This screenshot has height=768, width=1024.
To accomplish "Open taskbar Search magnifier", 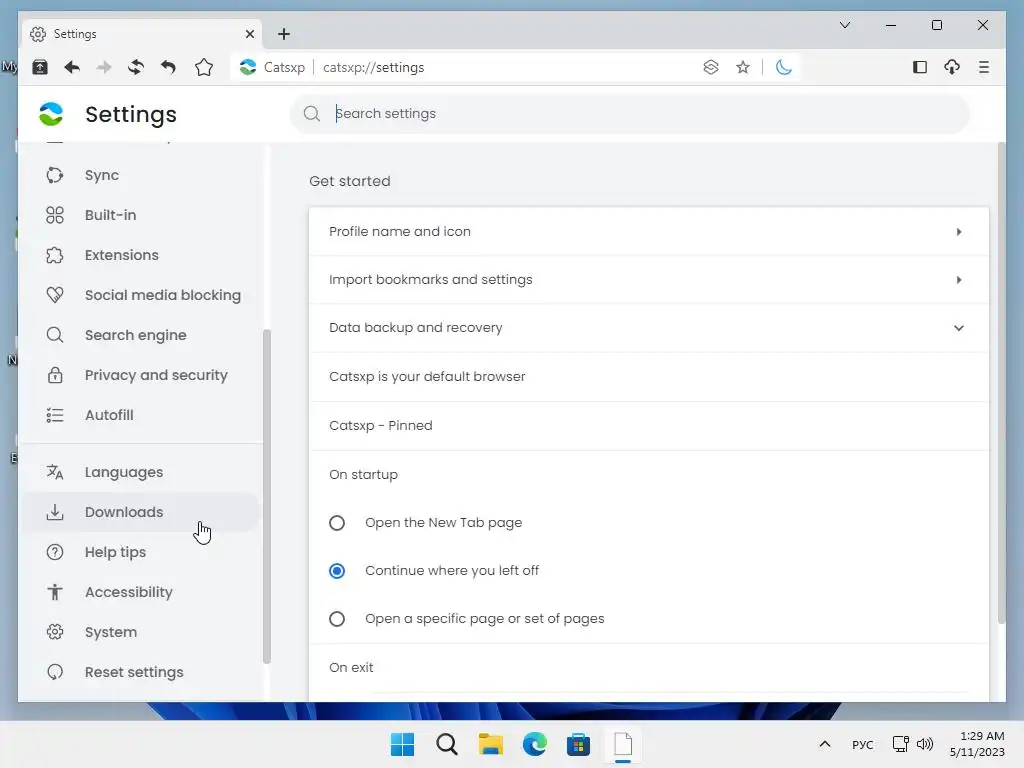I will click(x=447, y=744).
